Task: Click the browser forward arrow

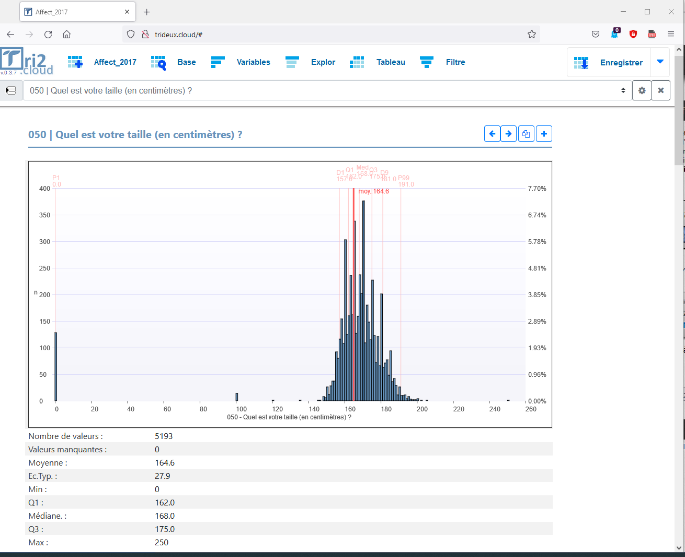Action: (29, 35)
